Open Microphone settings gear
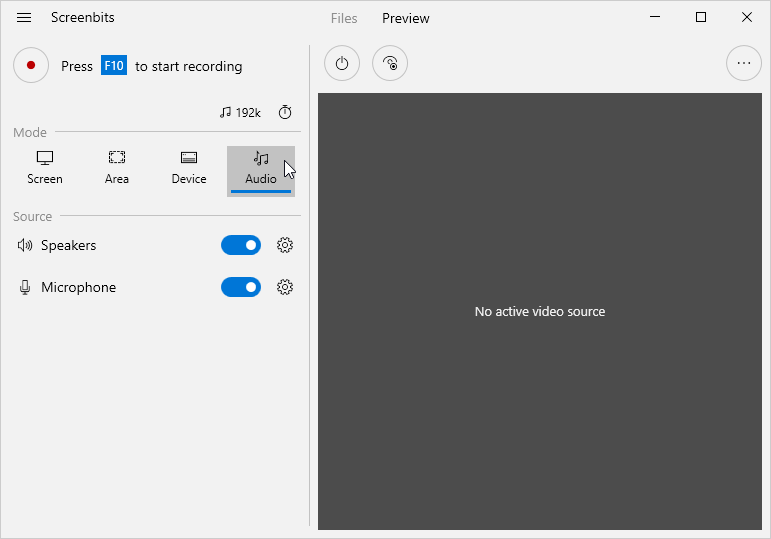771x539 pixels. [285, 287]
